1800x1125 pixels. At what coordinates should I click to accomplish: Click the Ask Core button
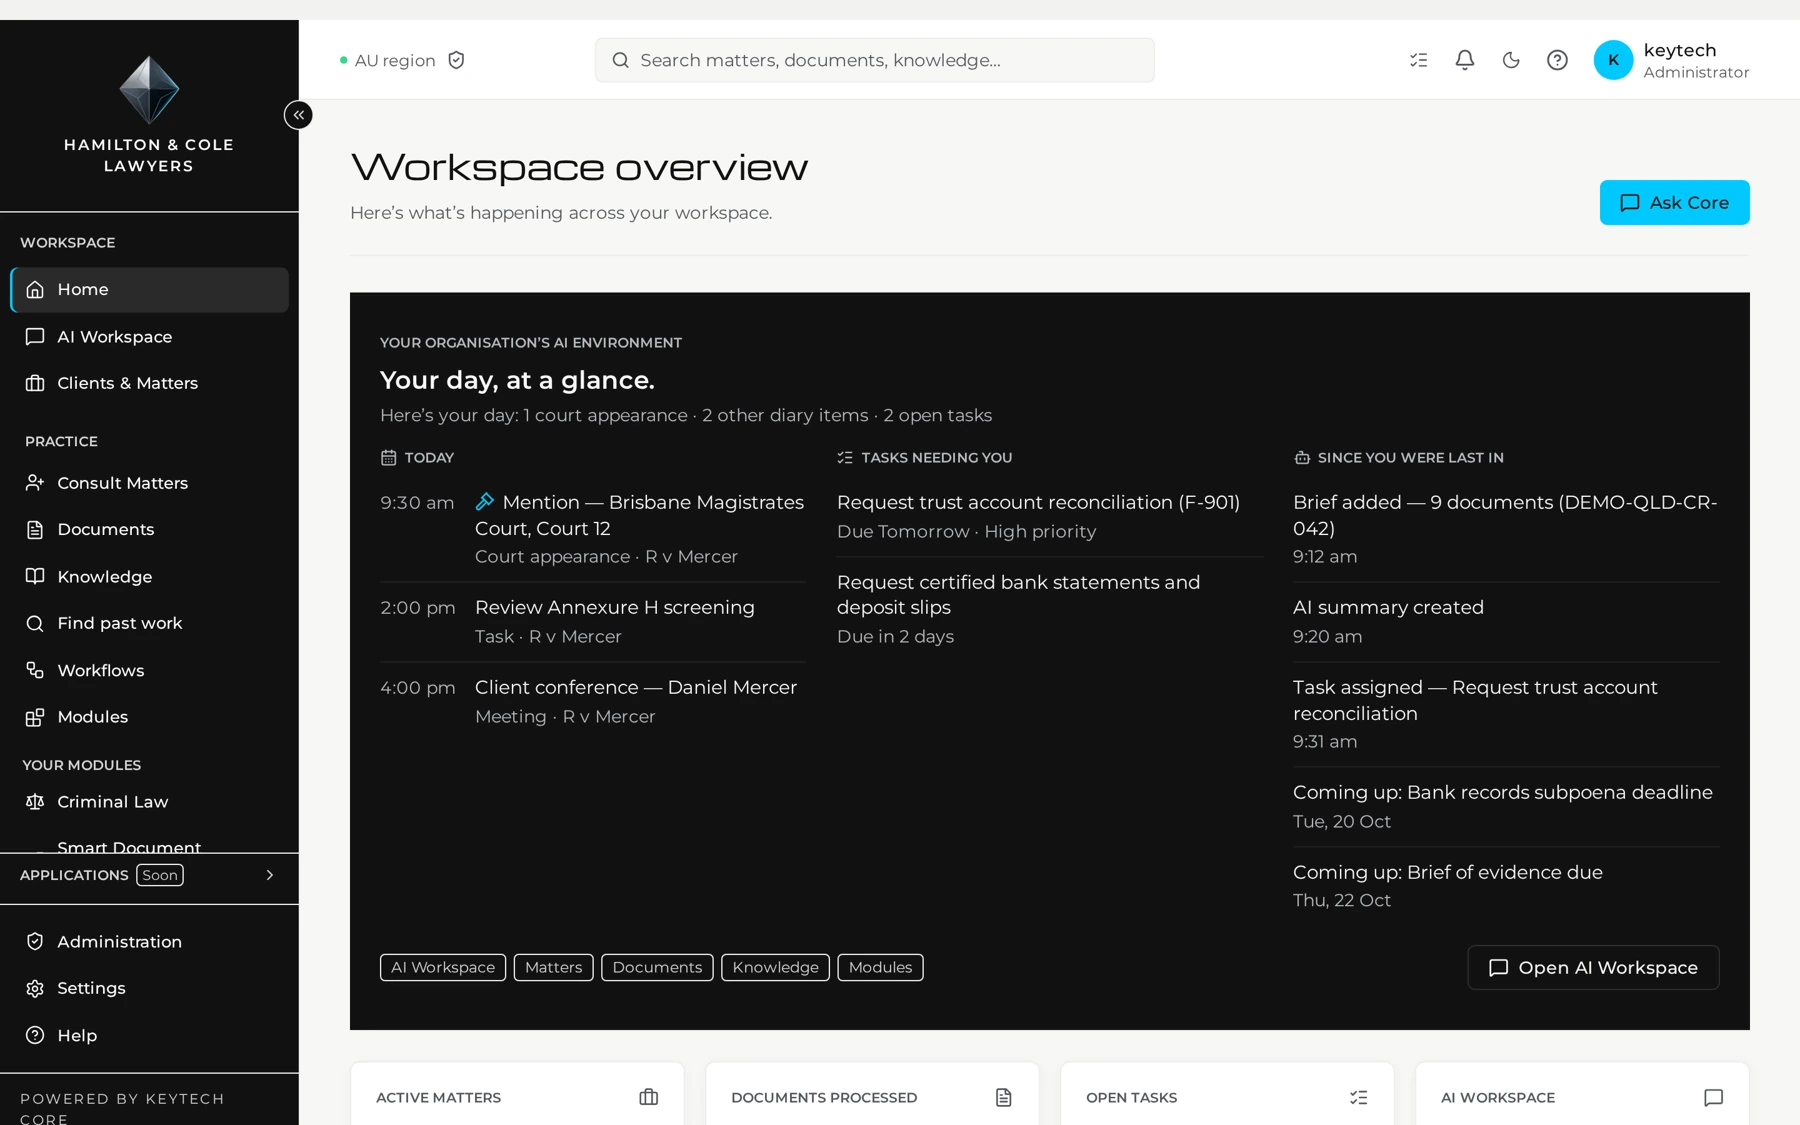[1674, 203]
